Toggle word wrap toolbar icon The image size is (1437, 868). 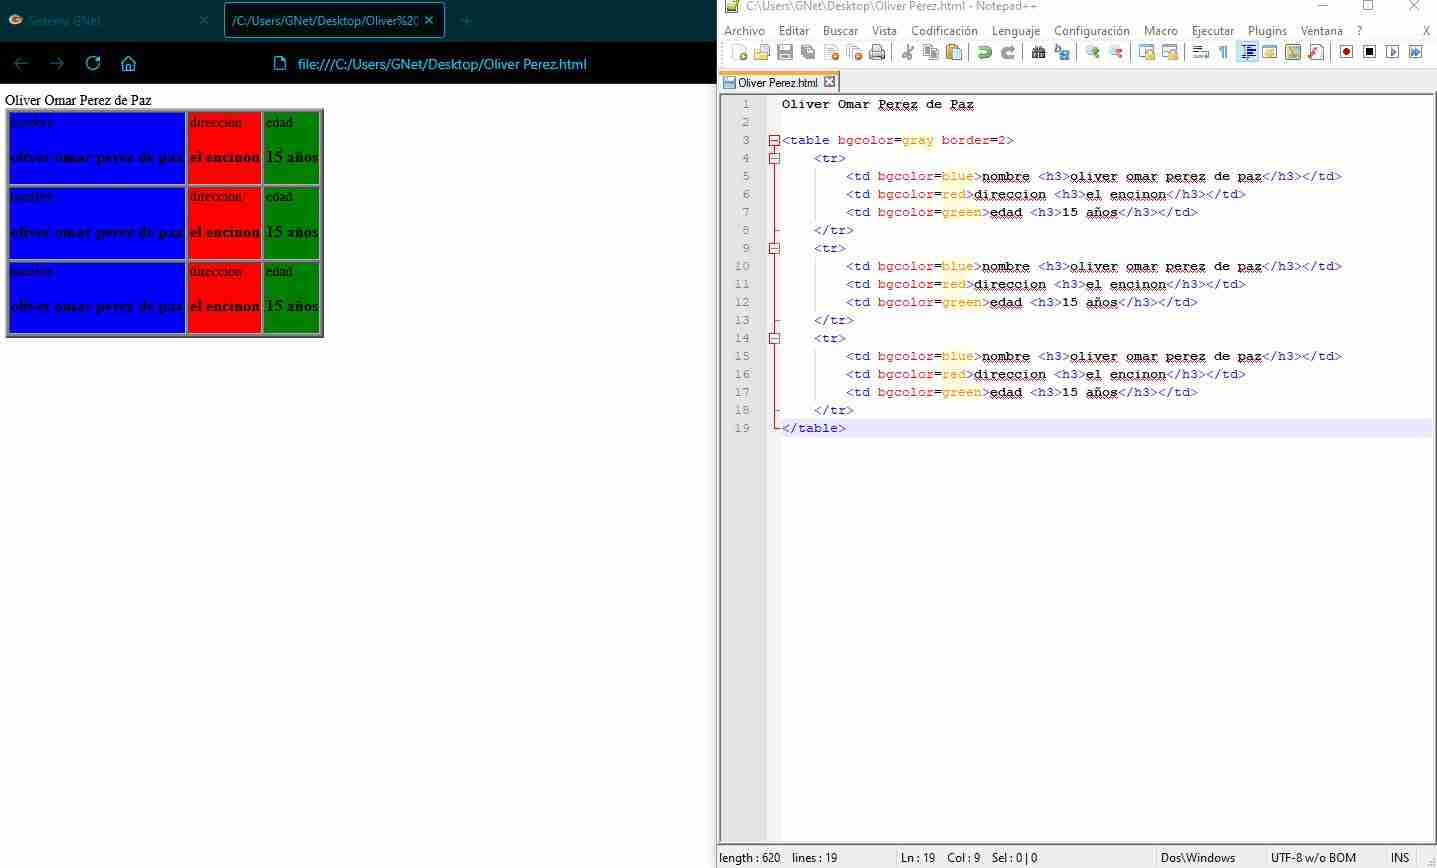coord(1201,52)
